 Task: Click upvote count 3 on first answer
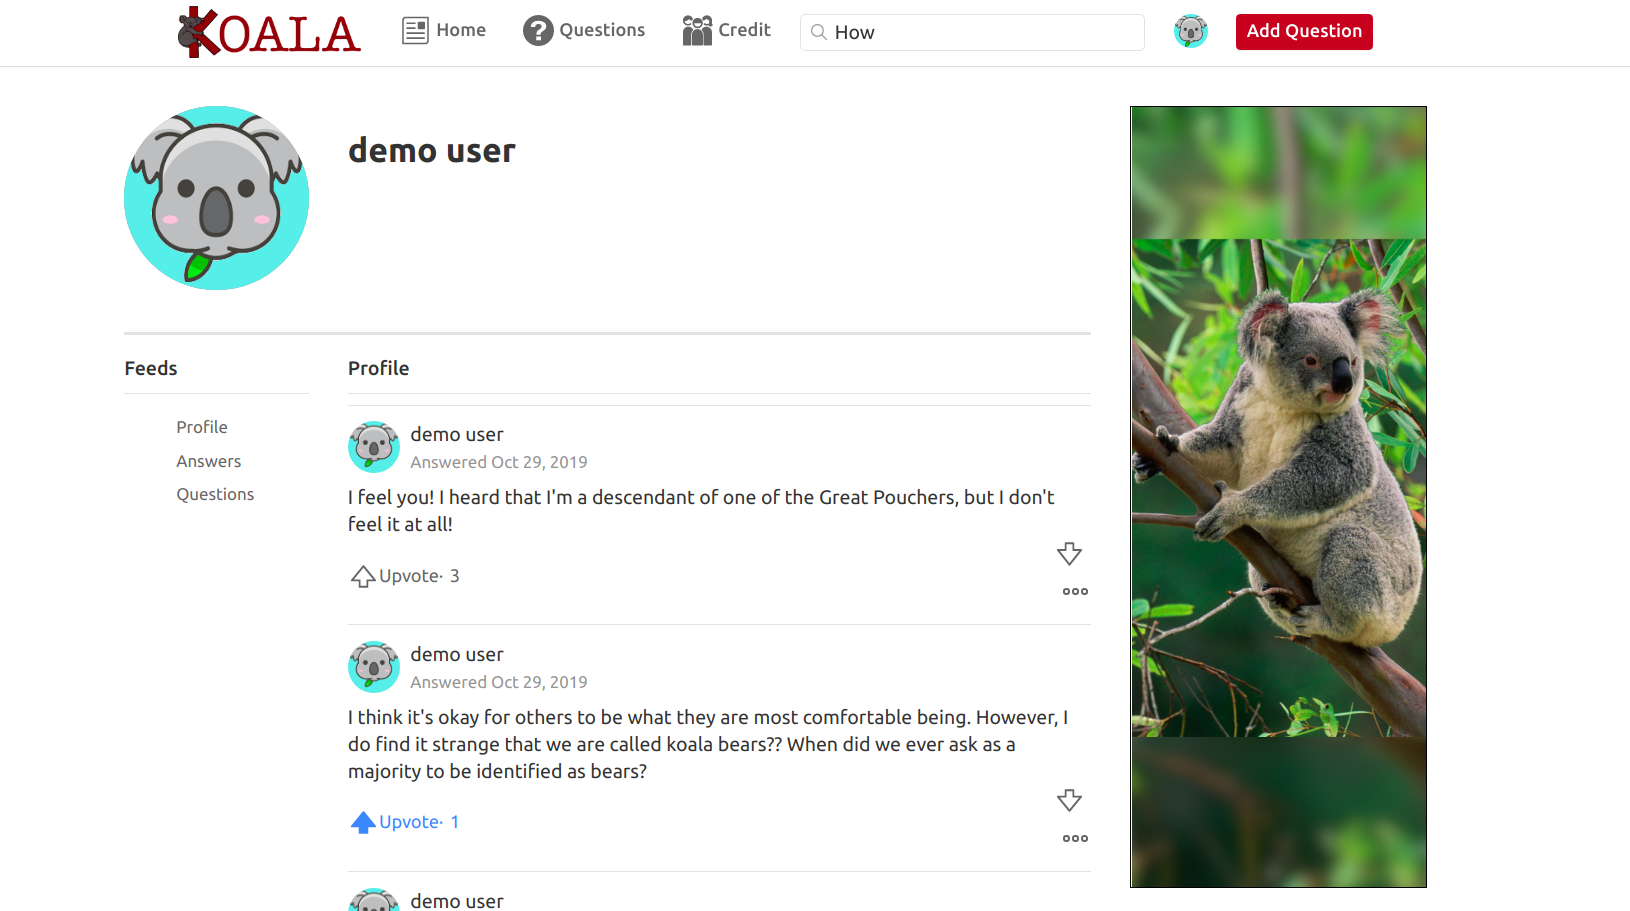pos(454,576)
